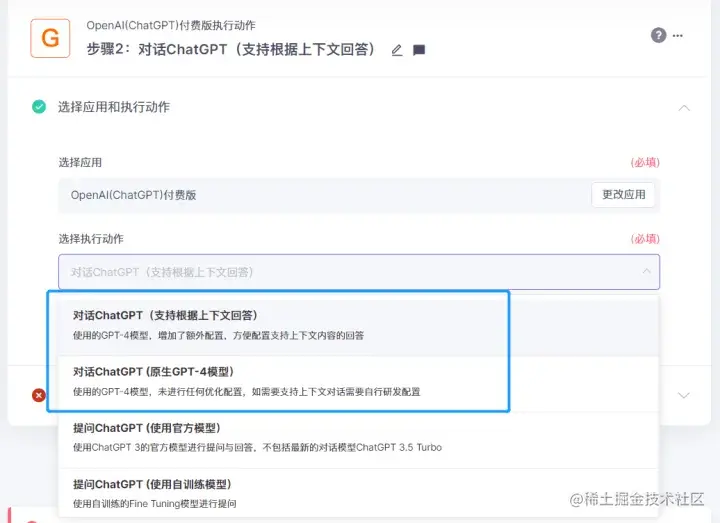Image resolution: width=720 pixels, height=523 pixels.
Task: Click OpenAI(ChatGPT)付费版 application field
Action: 359,195
